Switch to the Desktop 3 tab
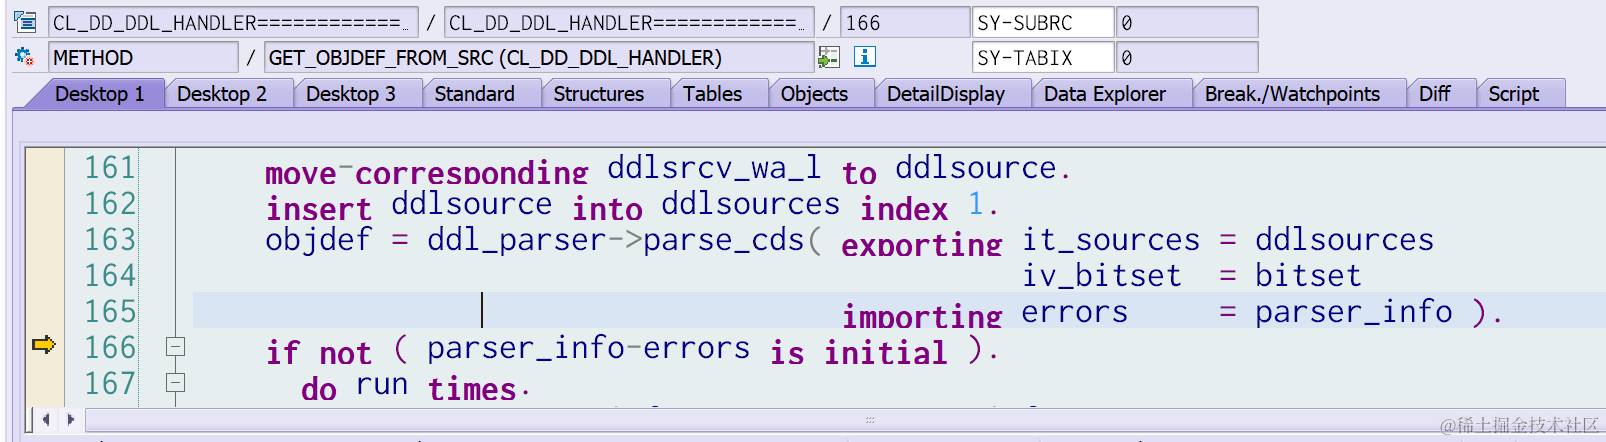Image resolution: width=1606 pixels, height=442 pixels. [351, 94]
